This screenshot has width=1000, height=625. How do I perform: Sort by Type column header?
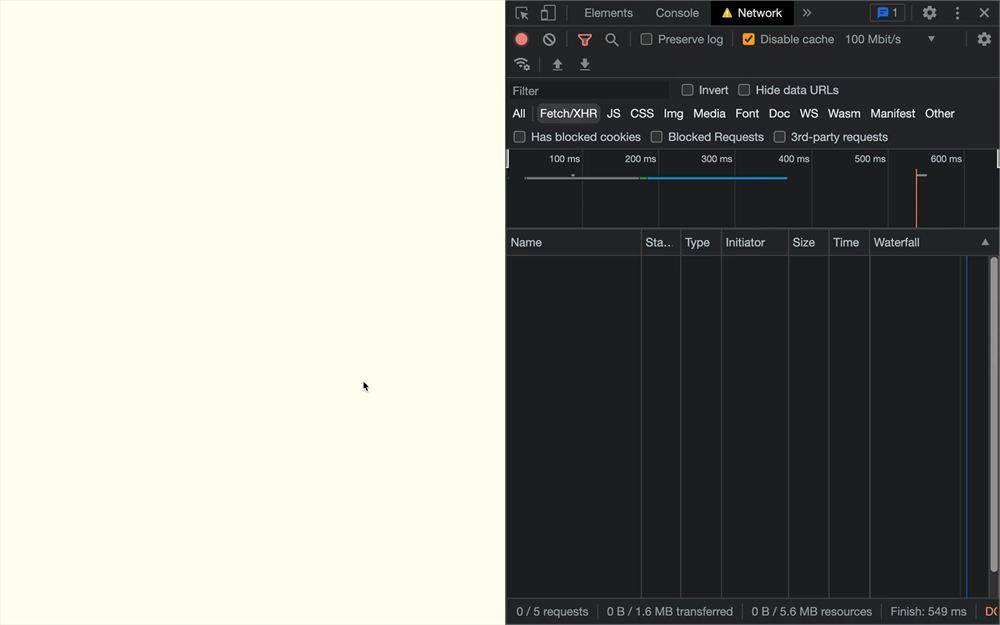(700, 242)
